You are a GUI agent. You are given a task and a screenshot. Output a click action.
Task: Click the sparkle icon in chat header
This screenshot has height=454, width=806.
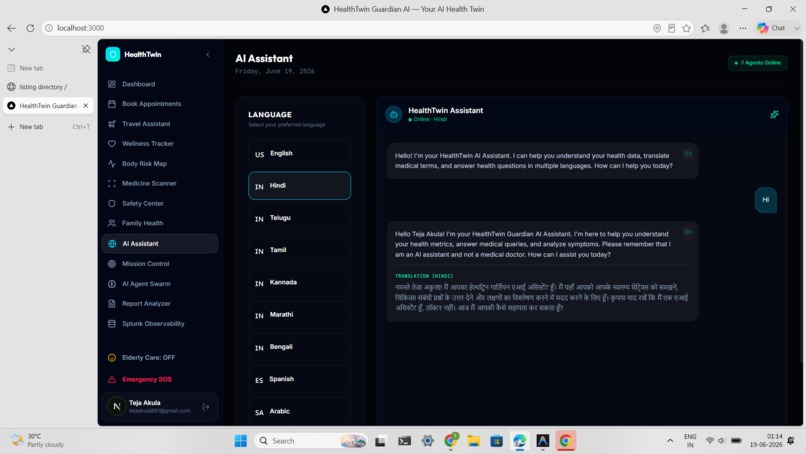(x=774, y=114)
